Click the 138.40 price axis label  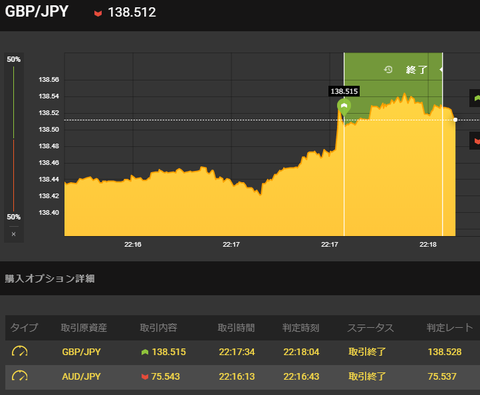(x=49, y=213)
